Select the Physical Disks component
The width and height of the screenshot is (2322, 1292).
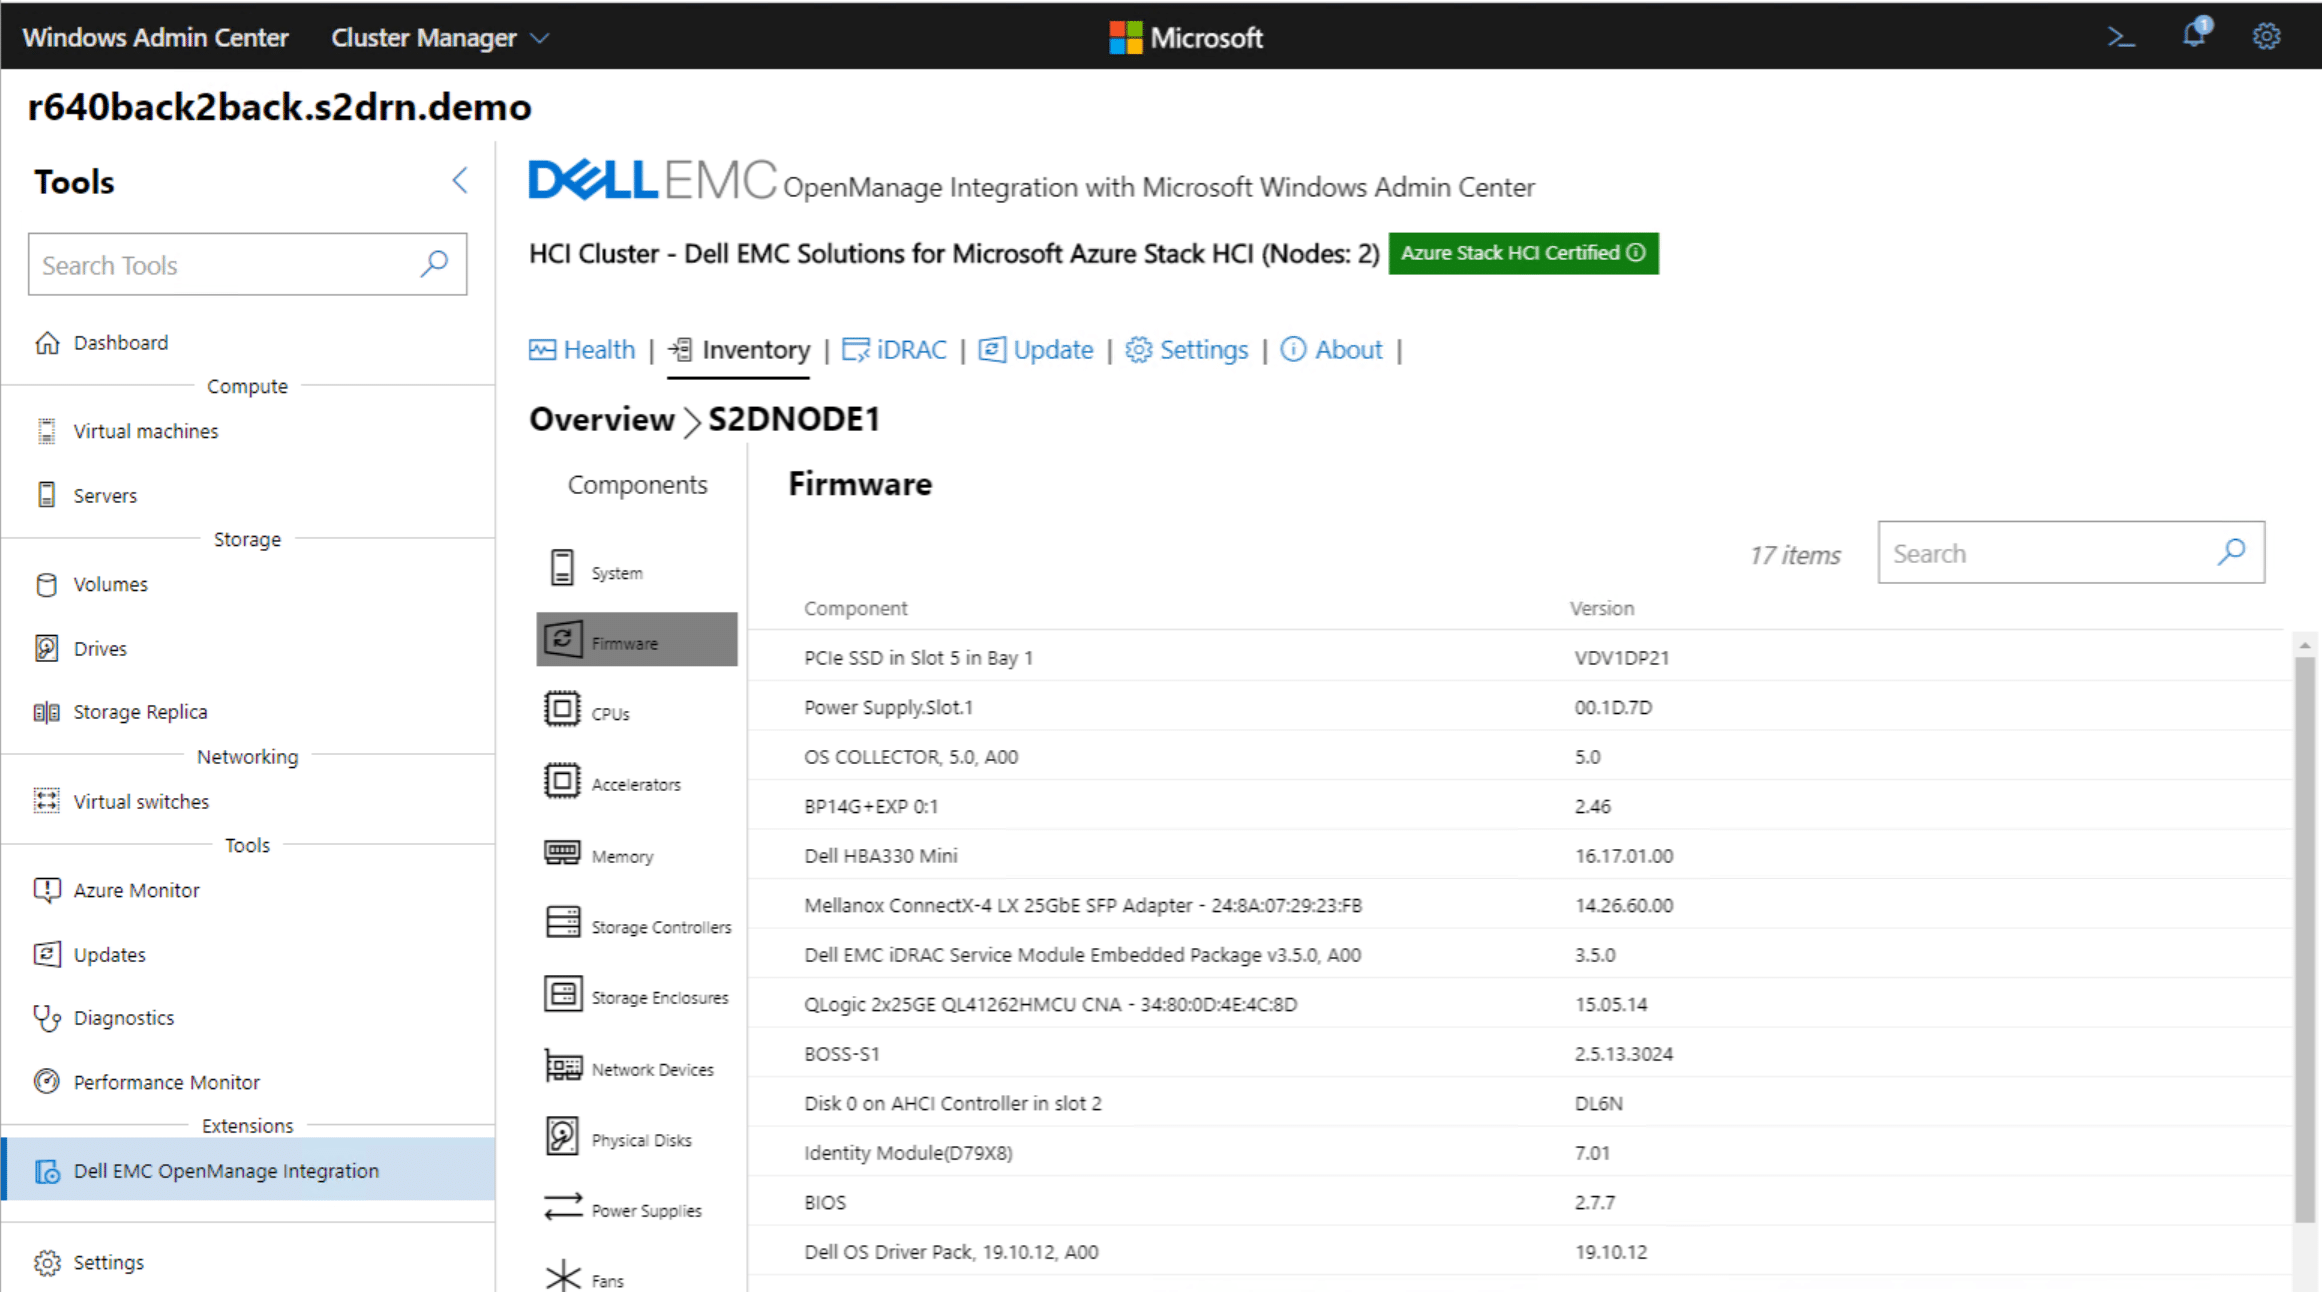(x=637, y=1138)
